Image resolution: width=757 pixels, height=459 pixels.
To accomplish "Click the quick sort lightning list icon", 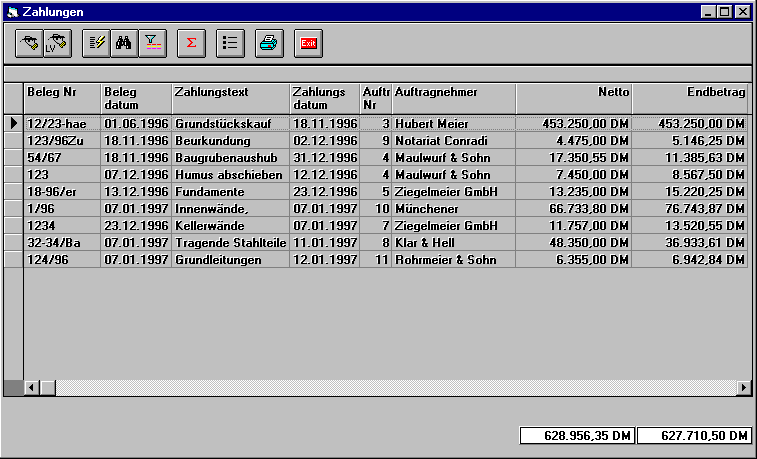I will pos(96,42).
